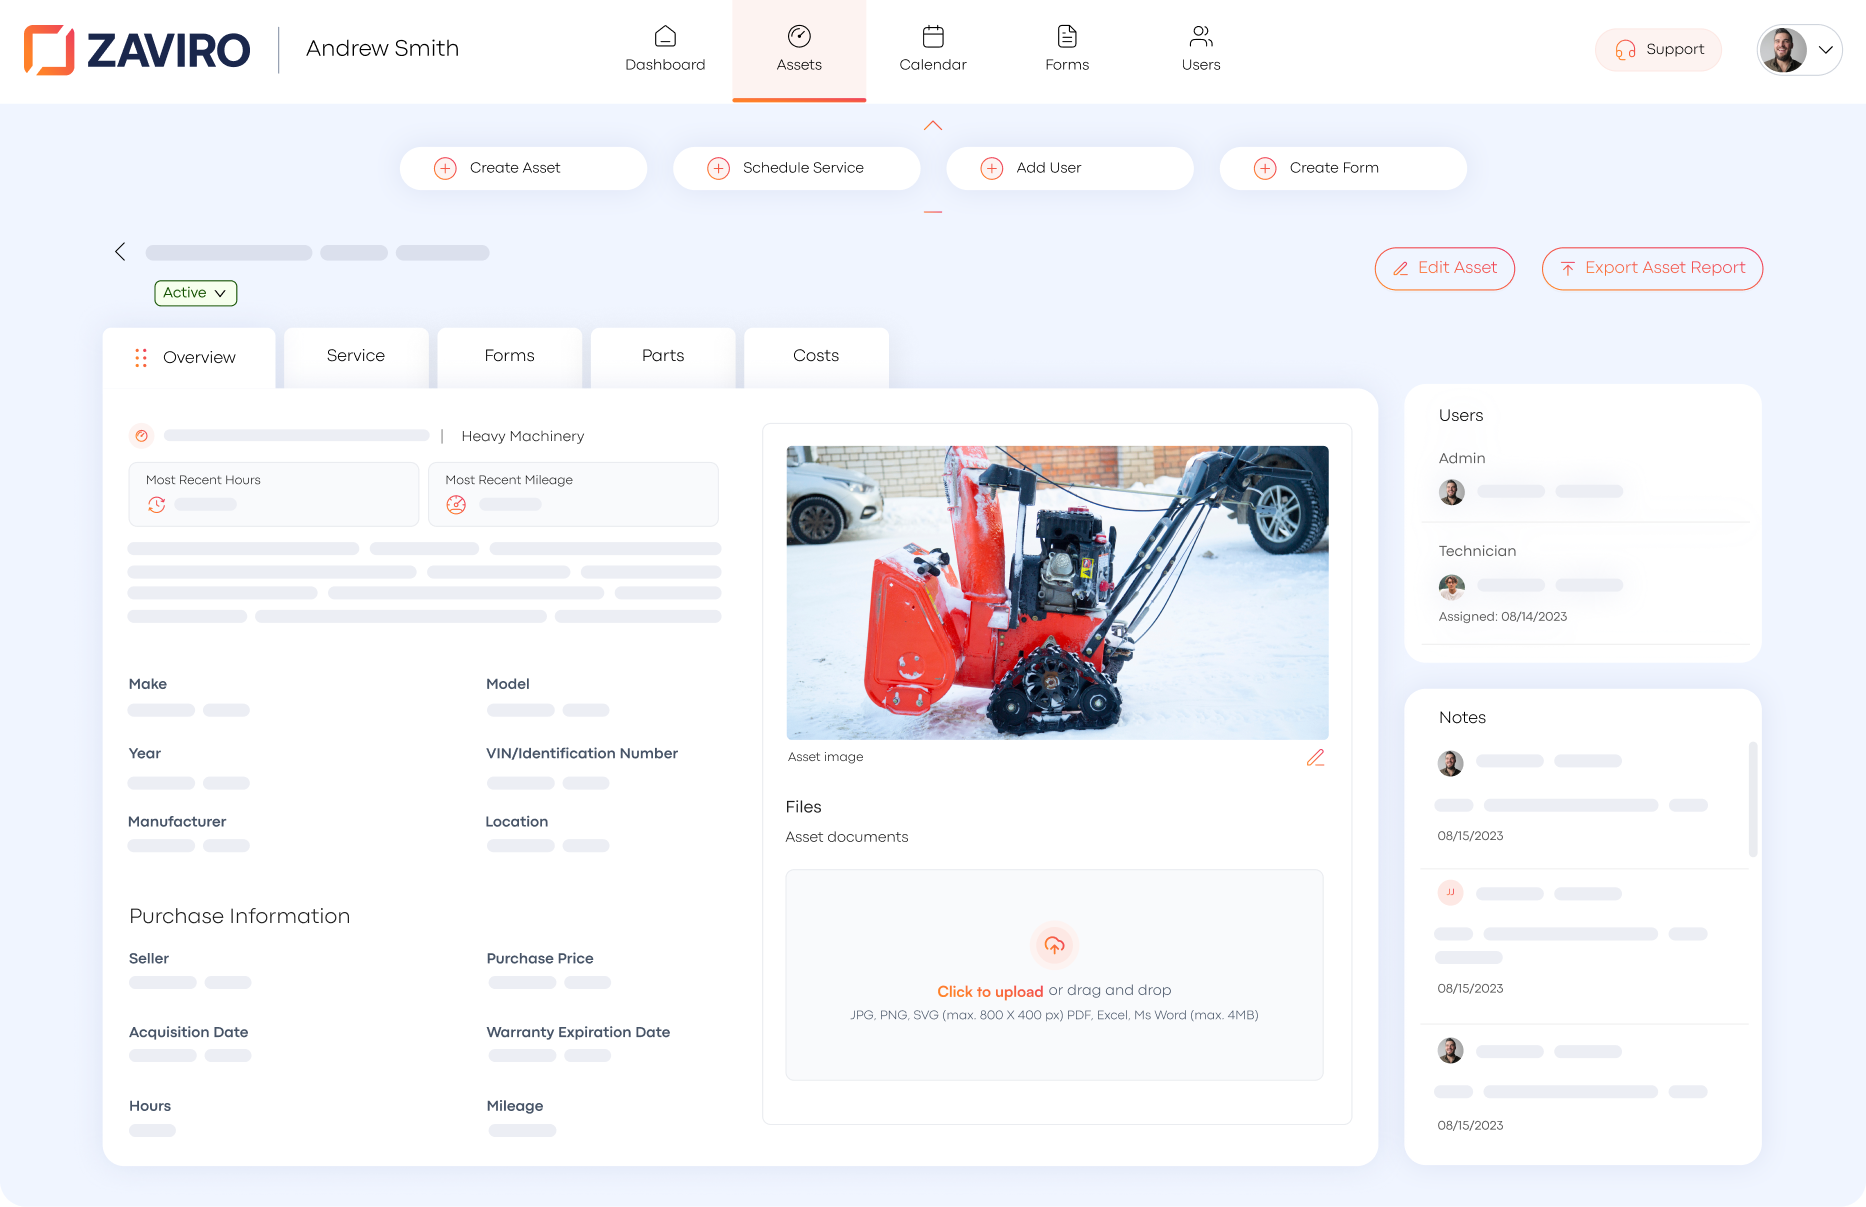Click the Overview drag-dots icon
The image size is (1866, 1207).
tap(141, 357)
